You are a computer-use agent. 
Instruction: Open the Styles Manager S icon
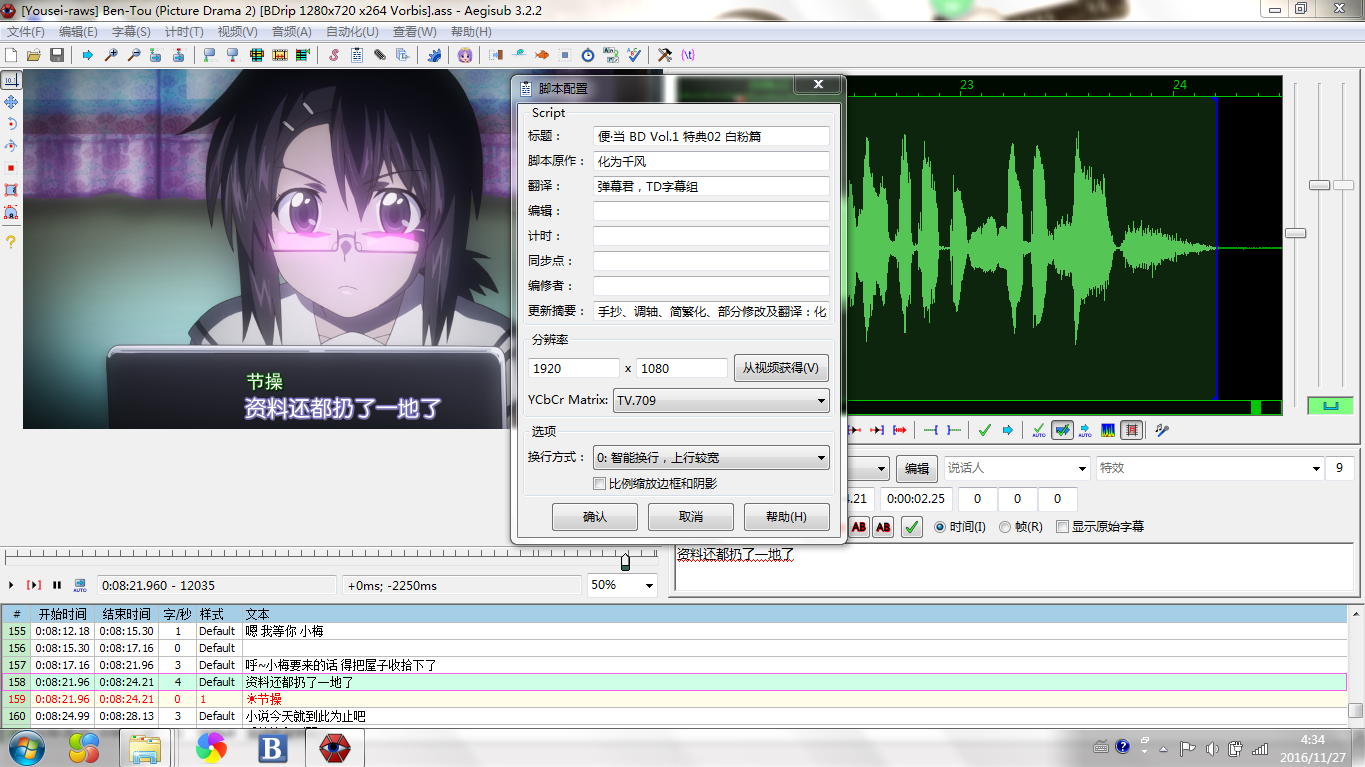point(333,55)
